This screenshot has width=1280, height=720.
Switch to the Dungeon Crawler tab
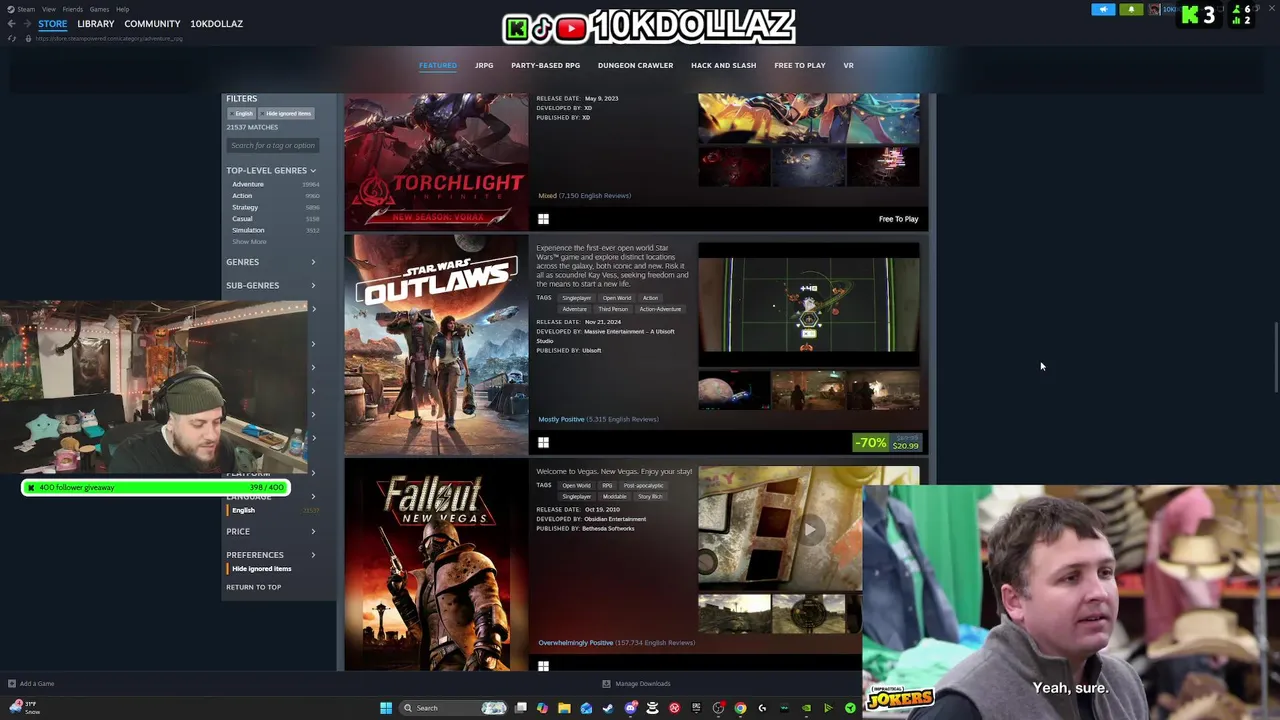[635, 65]
